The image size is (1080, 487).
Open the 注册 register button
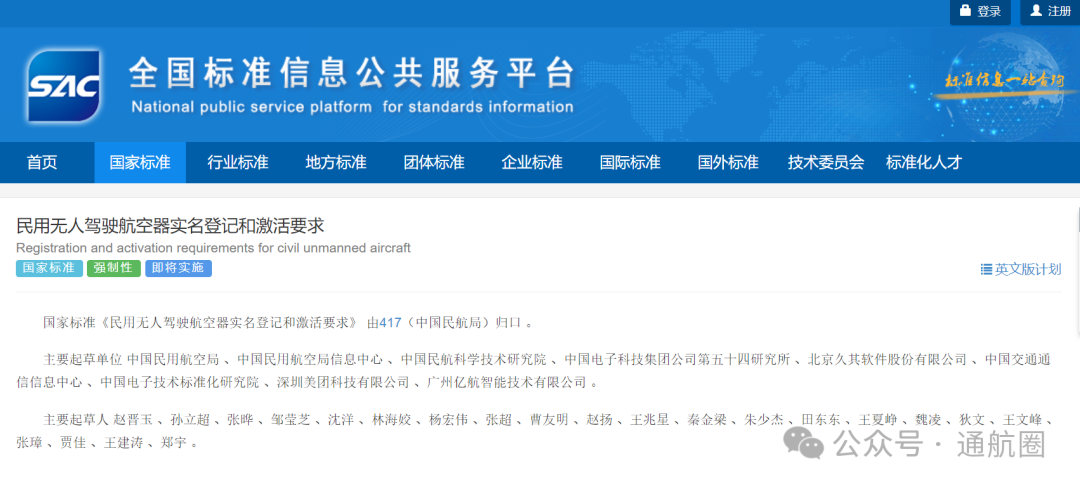click(x=1050, y=12)
